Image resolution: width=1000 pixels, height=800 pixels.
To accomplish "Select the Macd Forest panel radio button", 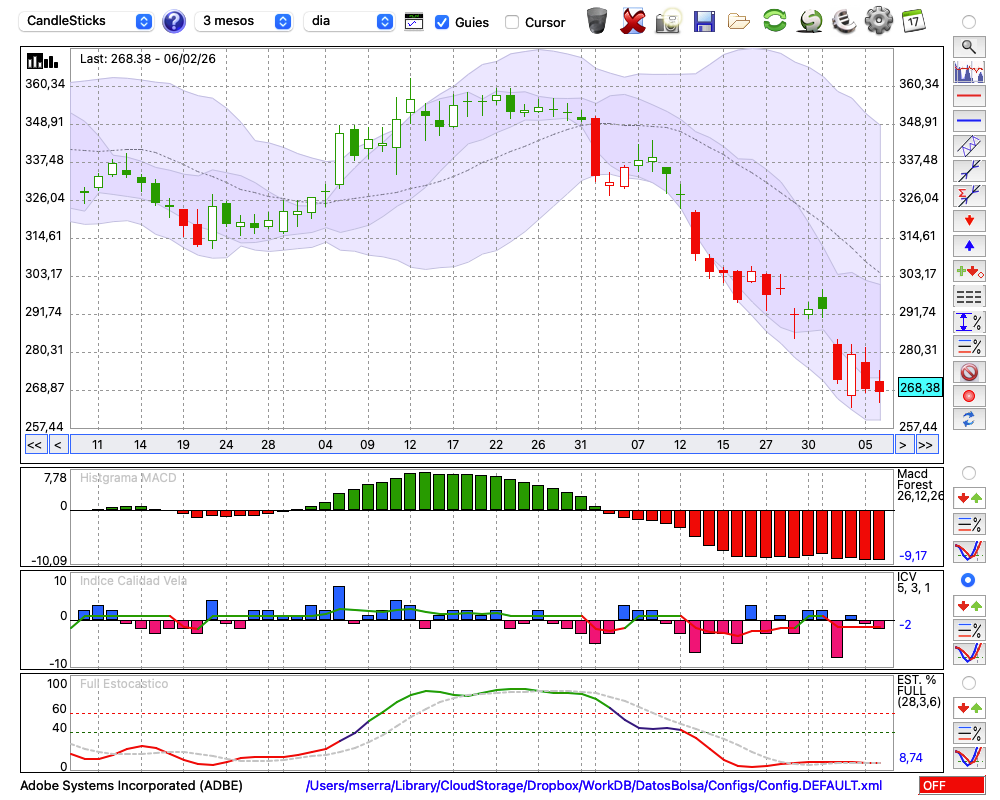I will [968, 472].
